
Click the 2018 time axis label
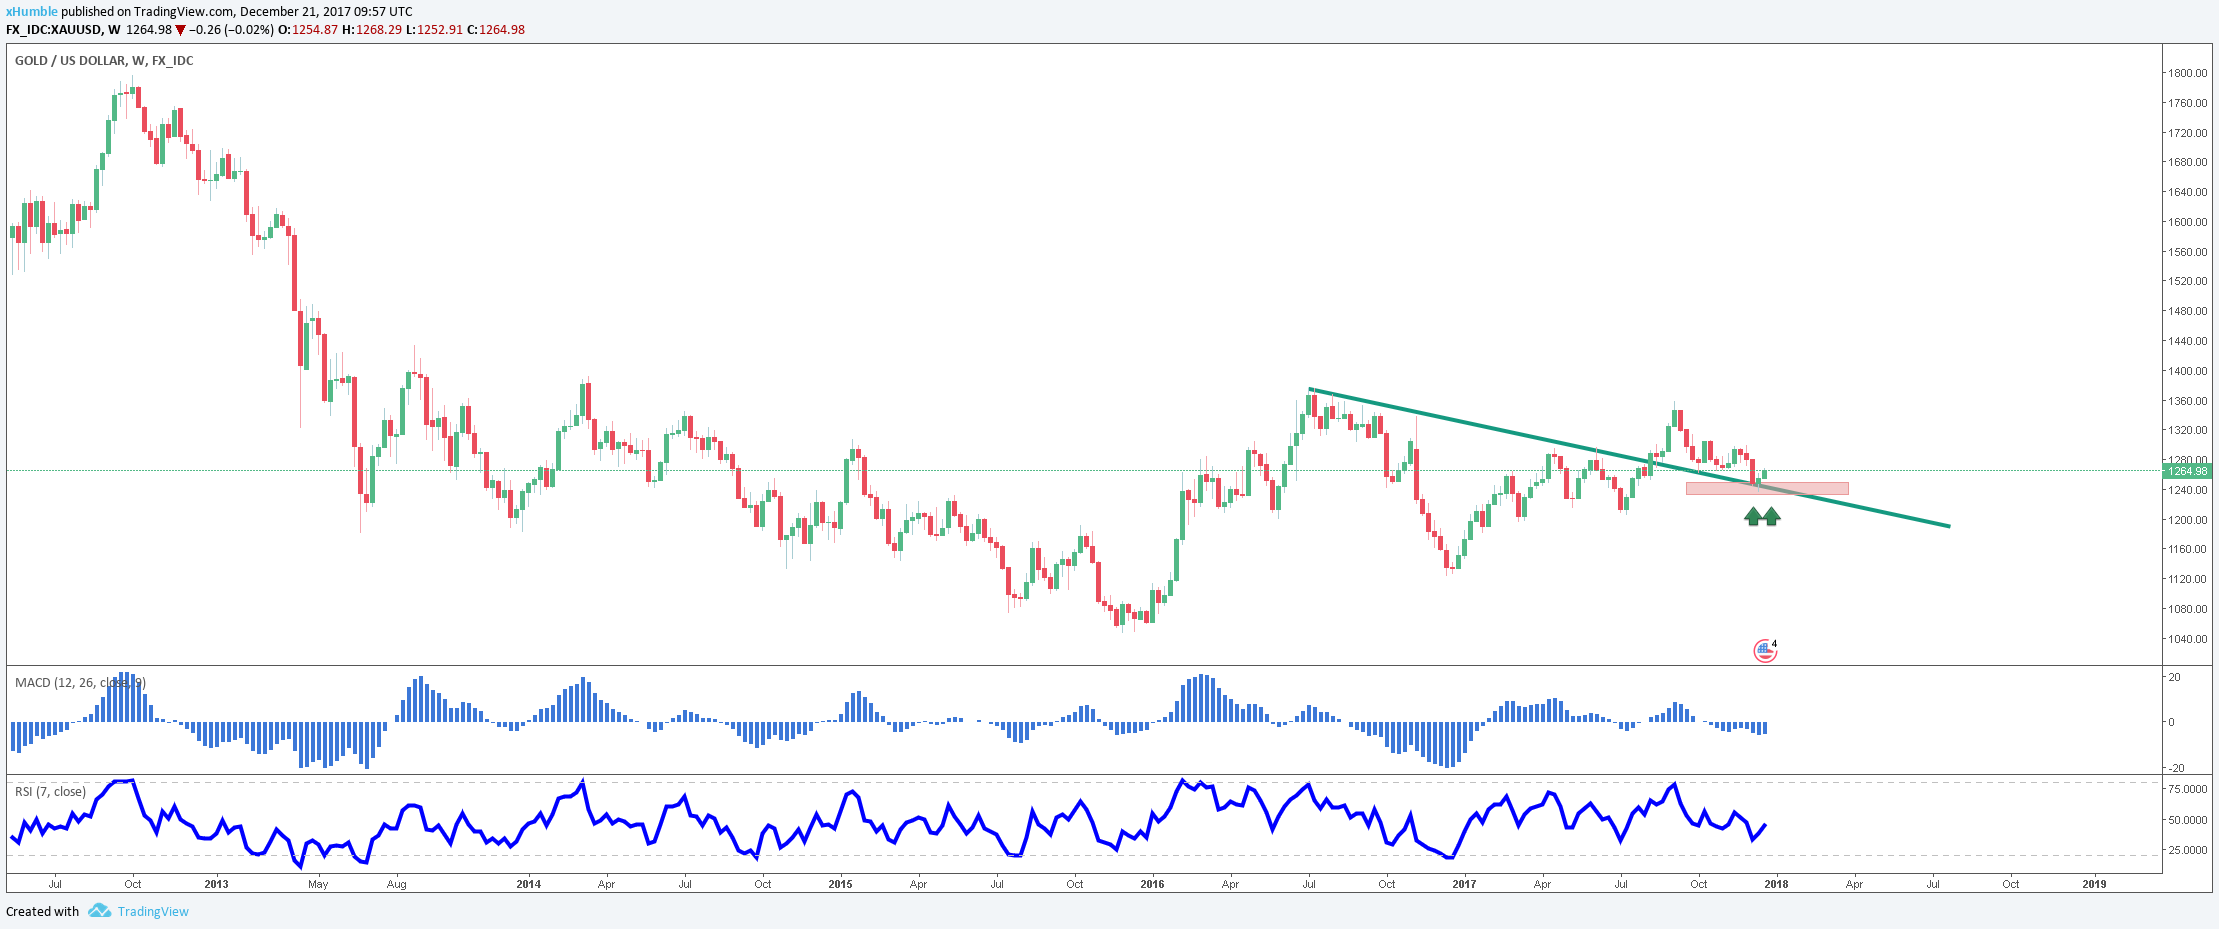coord(1776,884)
